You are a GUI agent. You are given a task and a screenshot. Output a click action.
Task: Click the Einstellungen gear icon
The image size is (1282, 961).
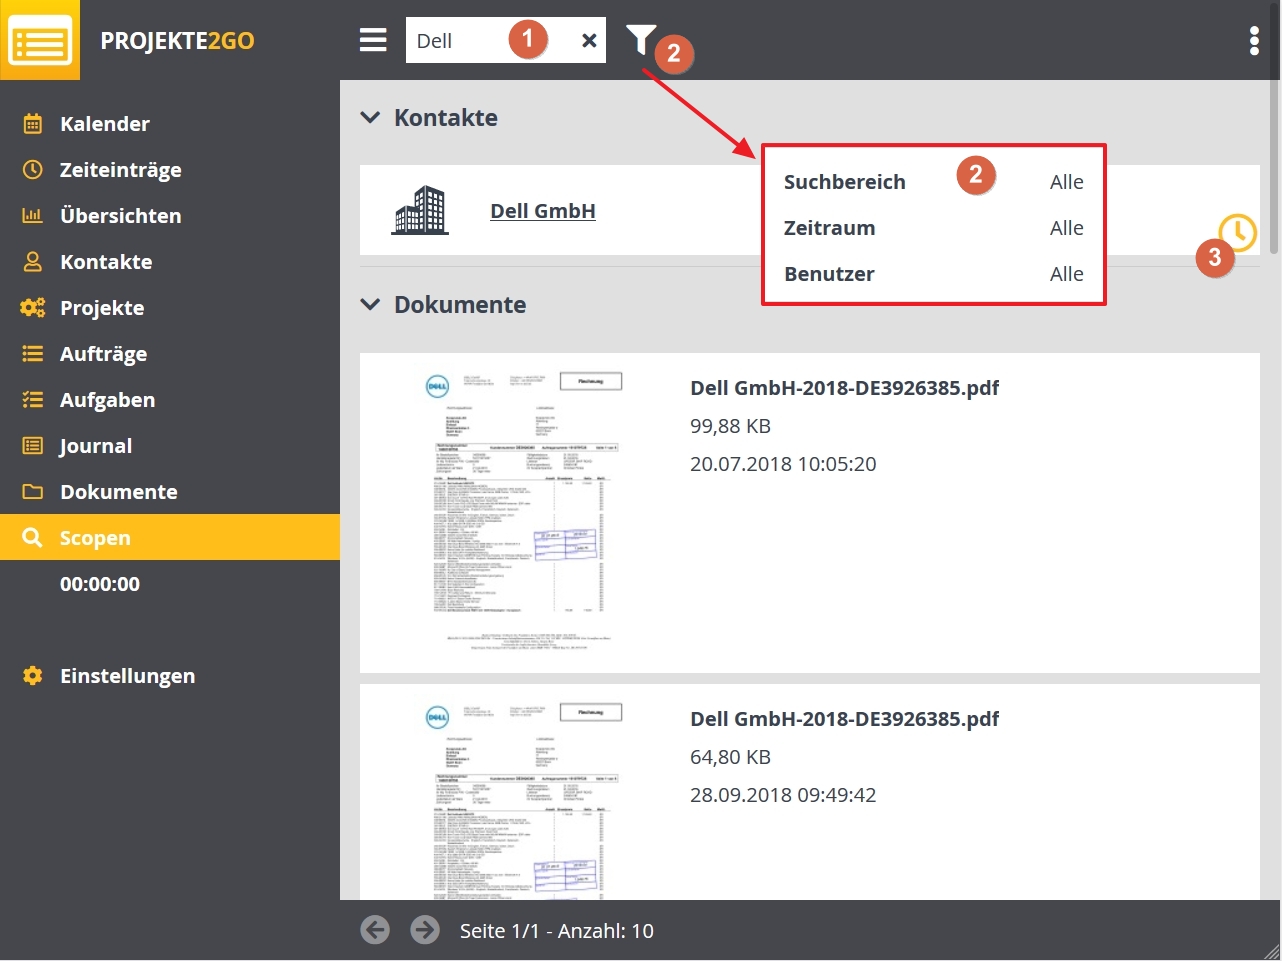coord(33,676)
